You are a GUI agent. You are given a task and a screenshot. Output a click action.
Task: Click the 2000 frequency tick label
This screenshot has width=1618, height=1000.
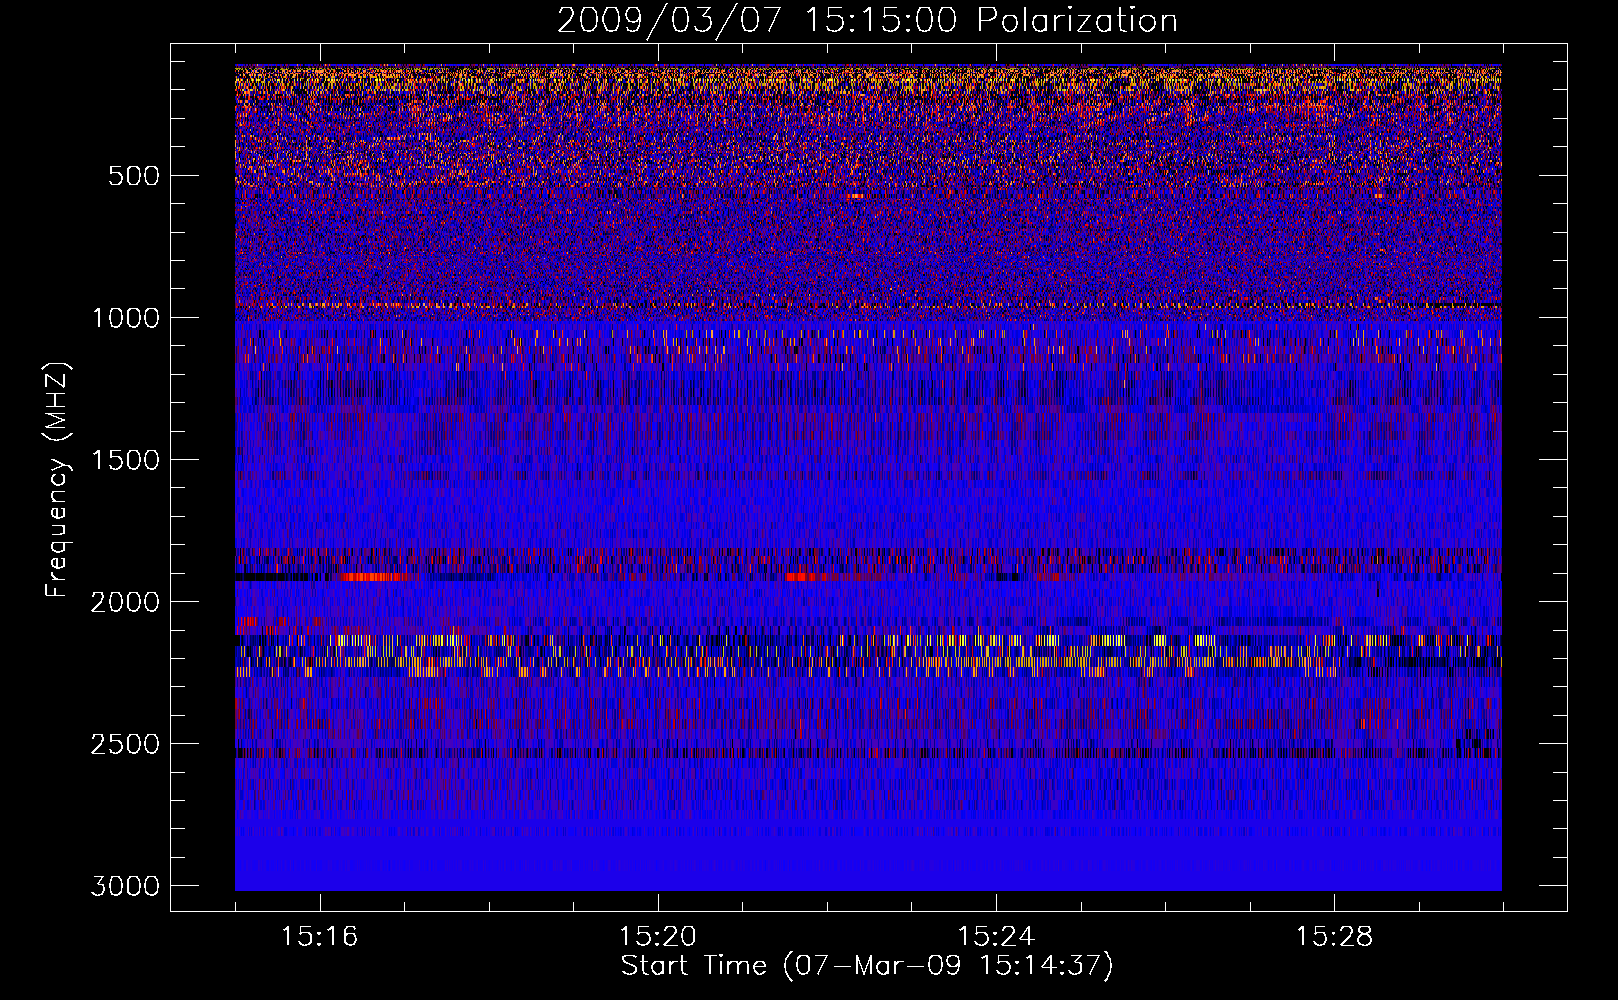coord(126,602)
